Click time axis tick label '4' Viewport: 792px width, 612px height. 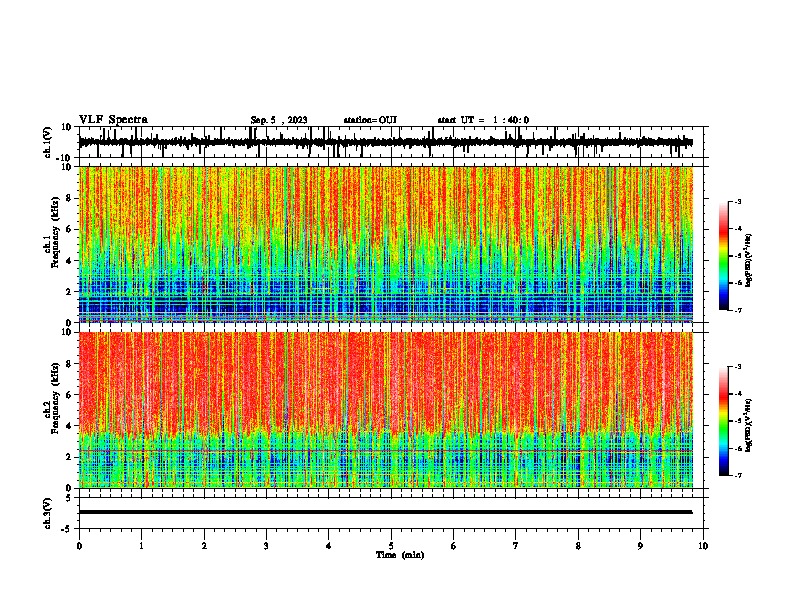328,546
